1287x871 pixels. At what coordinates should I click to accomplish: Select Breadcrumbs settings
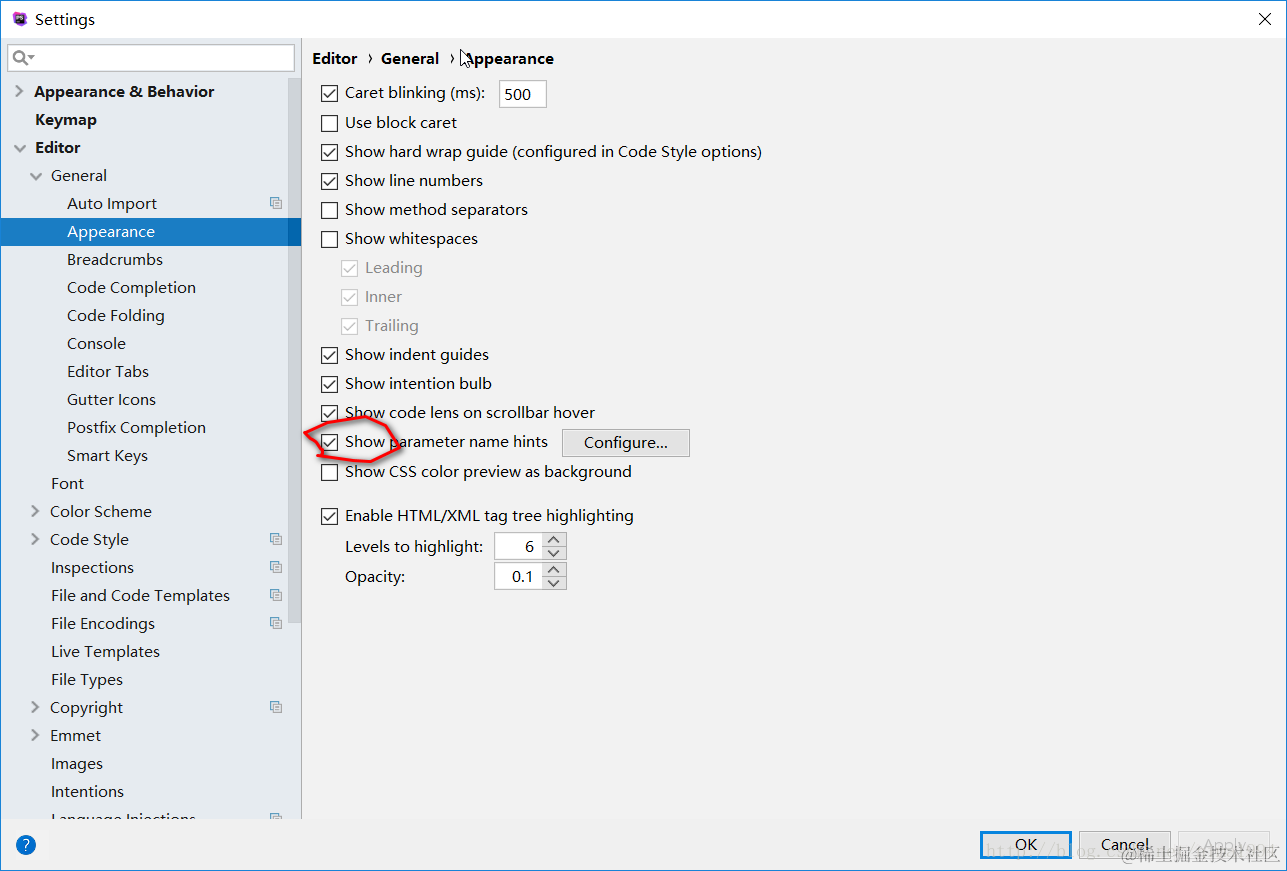coord(115,259)
